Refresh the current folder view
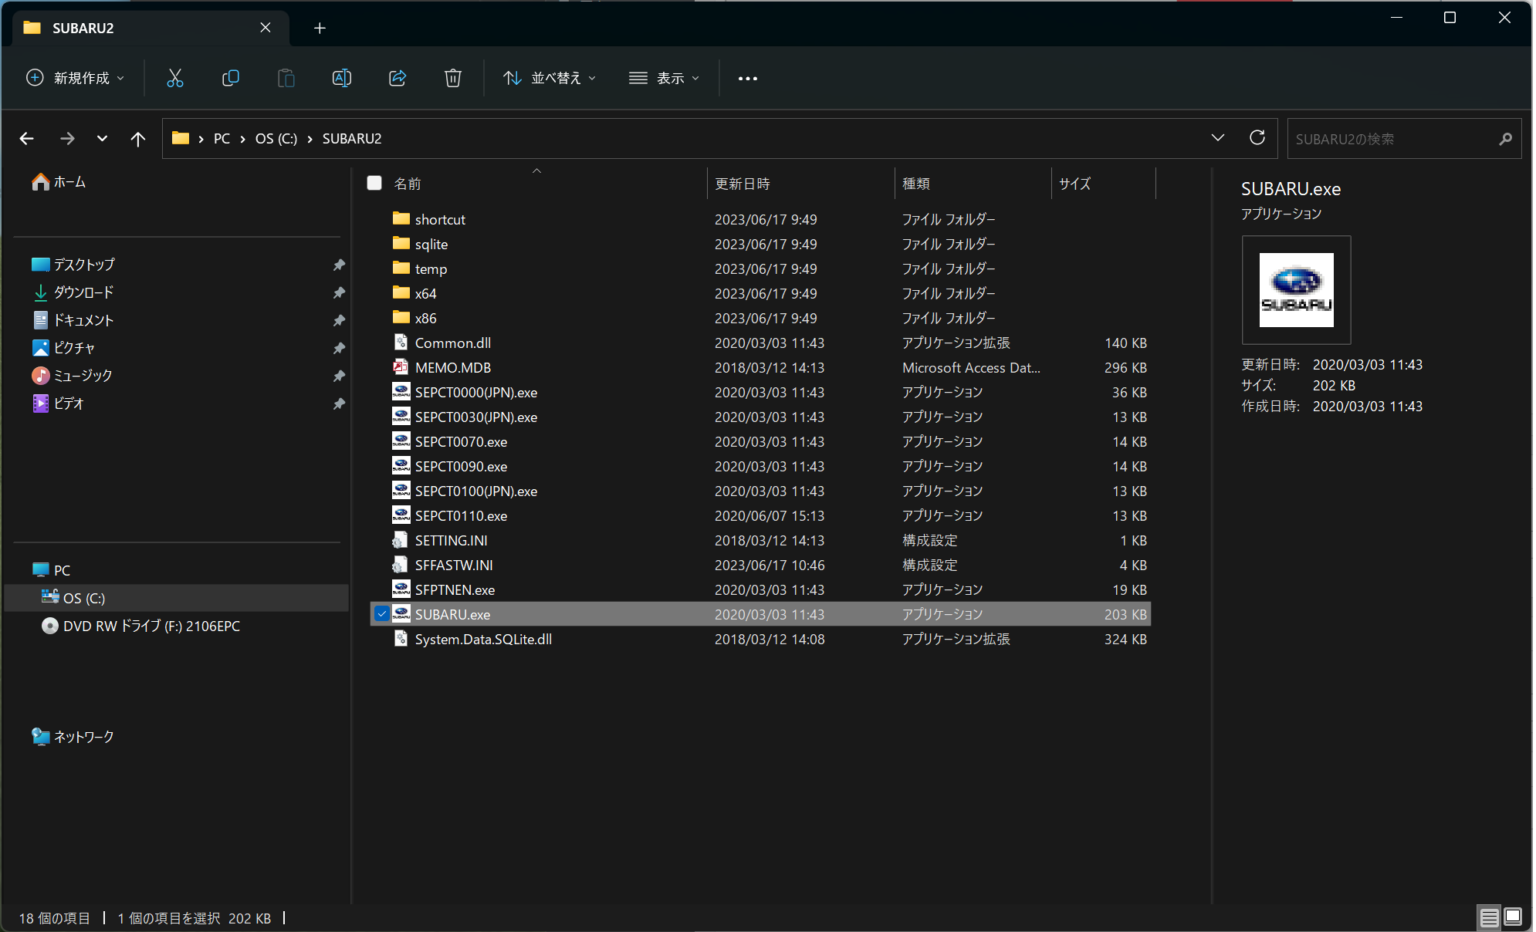Screen dimensions: 1536x932 pos(1257,138)
